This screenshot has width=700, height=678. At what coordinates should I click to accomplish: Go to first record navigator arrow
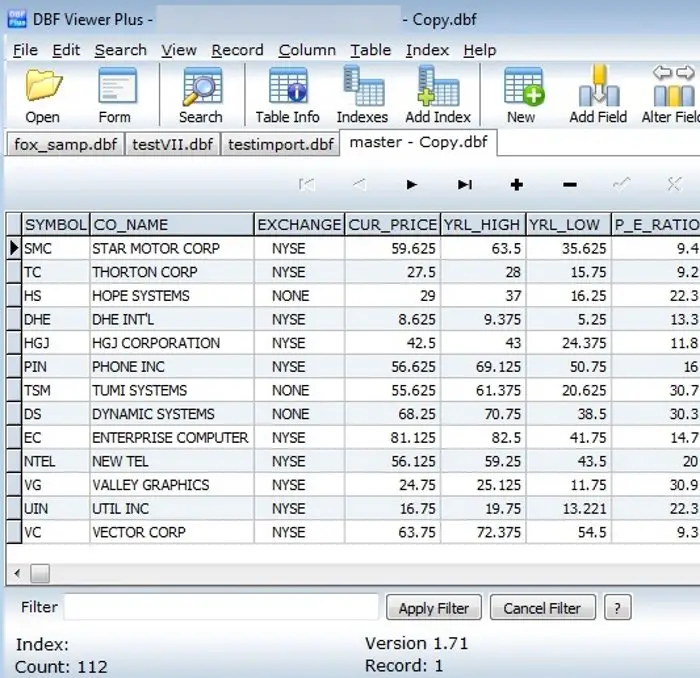point(307,184)
